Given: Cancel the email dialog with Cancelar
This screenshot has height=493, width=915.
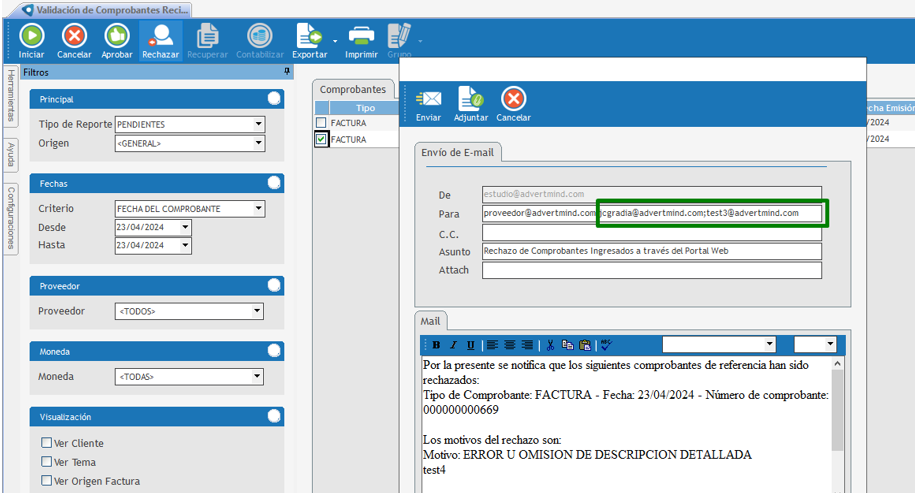Looking at the screenshot, I should tap(514, 99).
